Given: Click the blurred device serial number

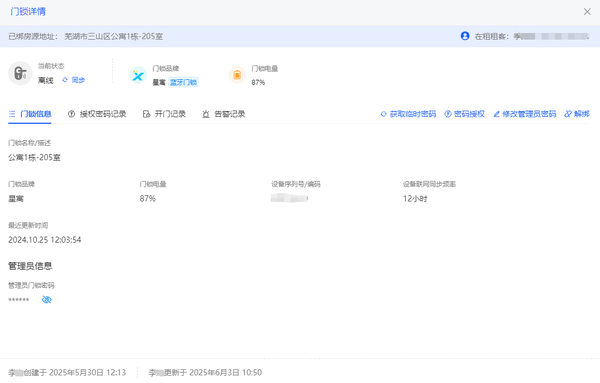Looking at the screenshot, I should coord(289,198).
